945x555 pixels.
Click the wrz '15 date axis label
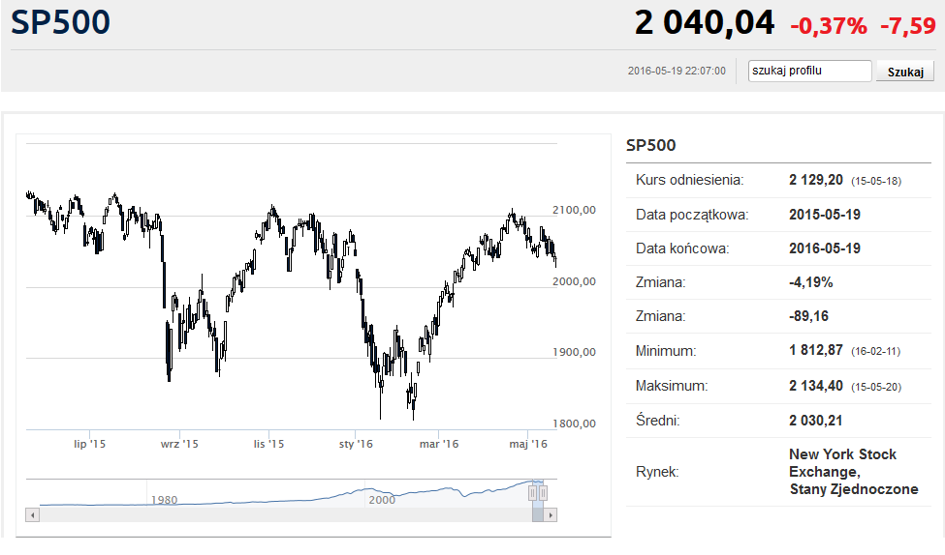pos(179,443)
